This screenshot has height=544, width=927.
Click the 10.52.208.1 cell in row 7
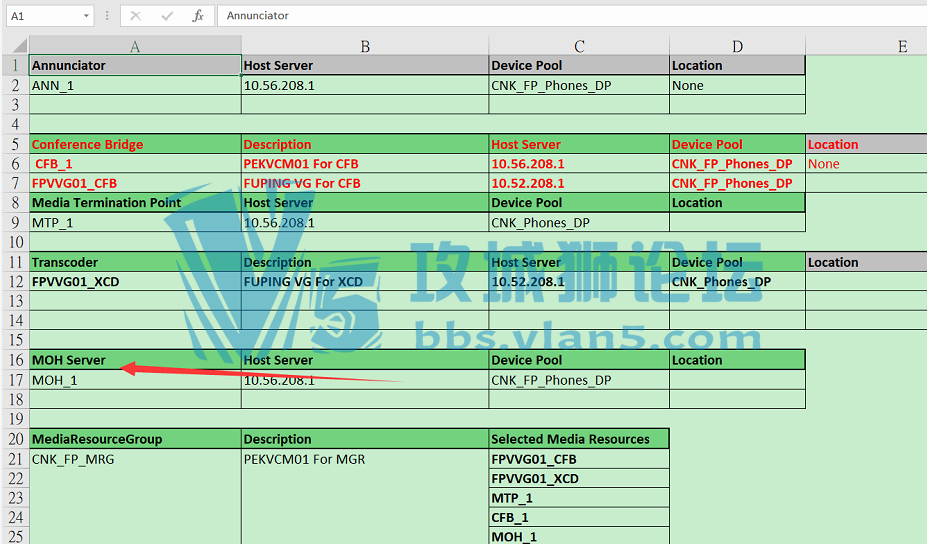579,183
